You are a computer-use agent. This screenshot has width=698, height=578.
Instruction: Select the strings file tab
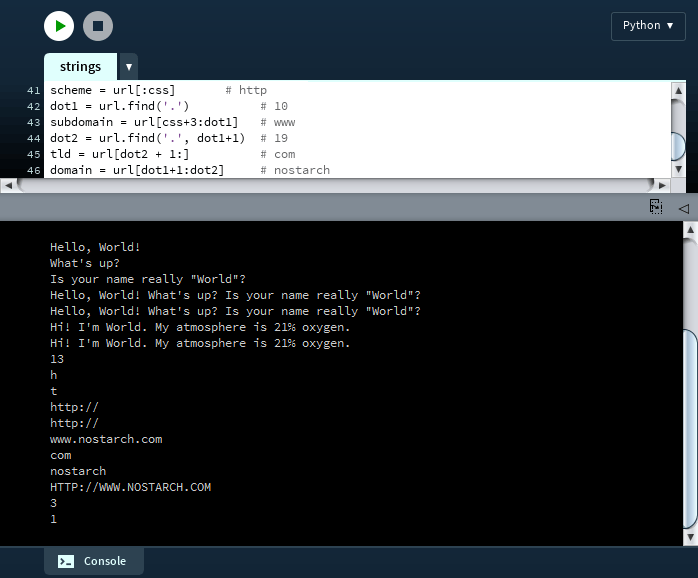pos(81,67)
